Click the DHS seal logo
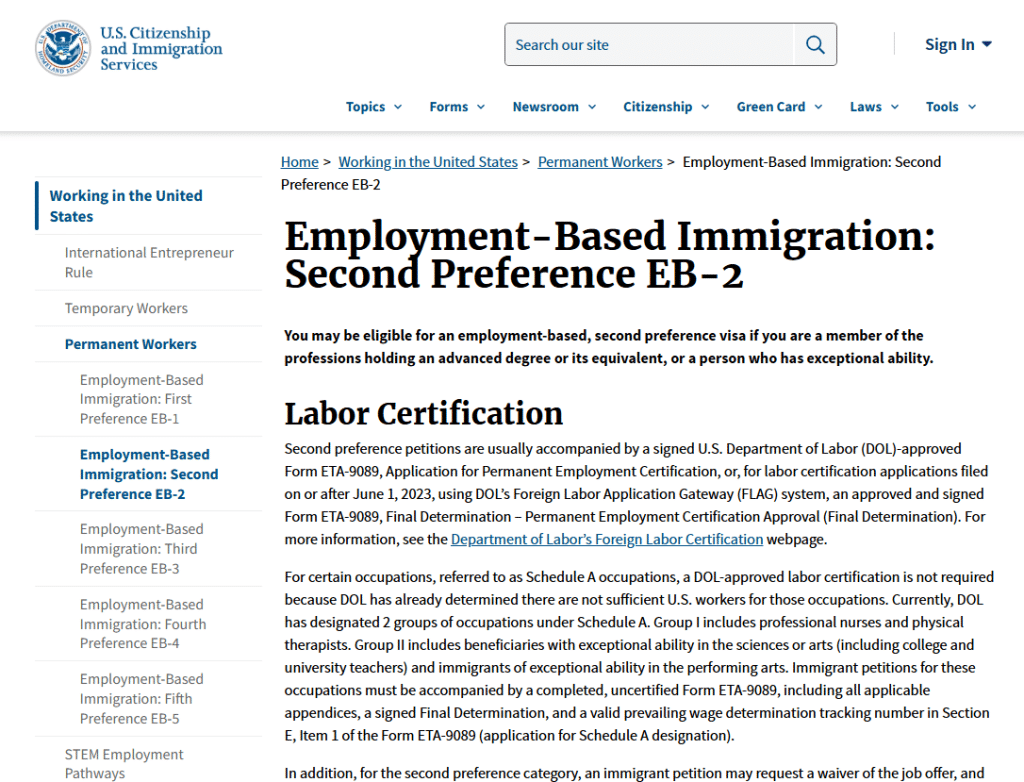 [x=63, y=48]
